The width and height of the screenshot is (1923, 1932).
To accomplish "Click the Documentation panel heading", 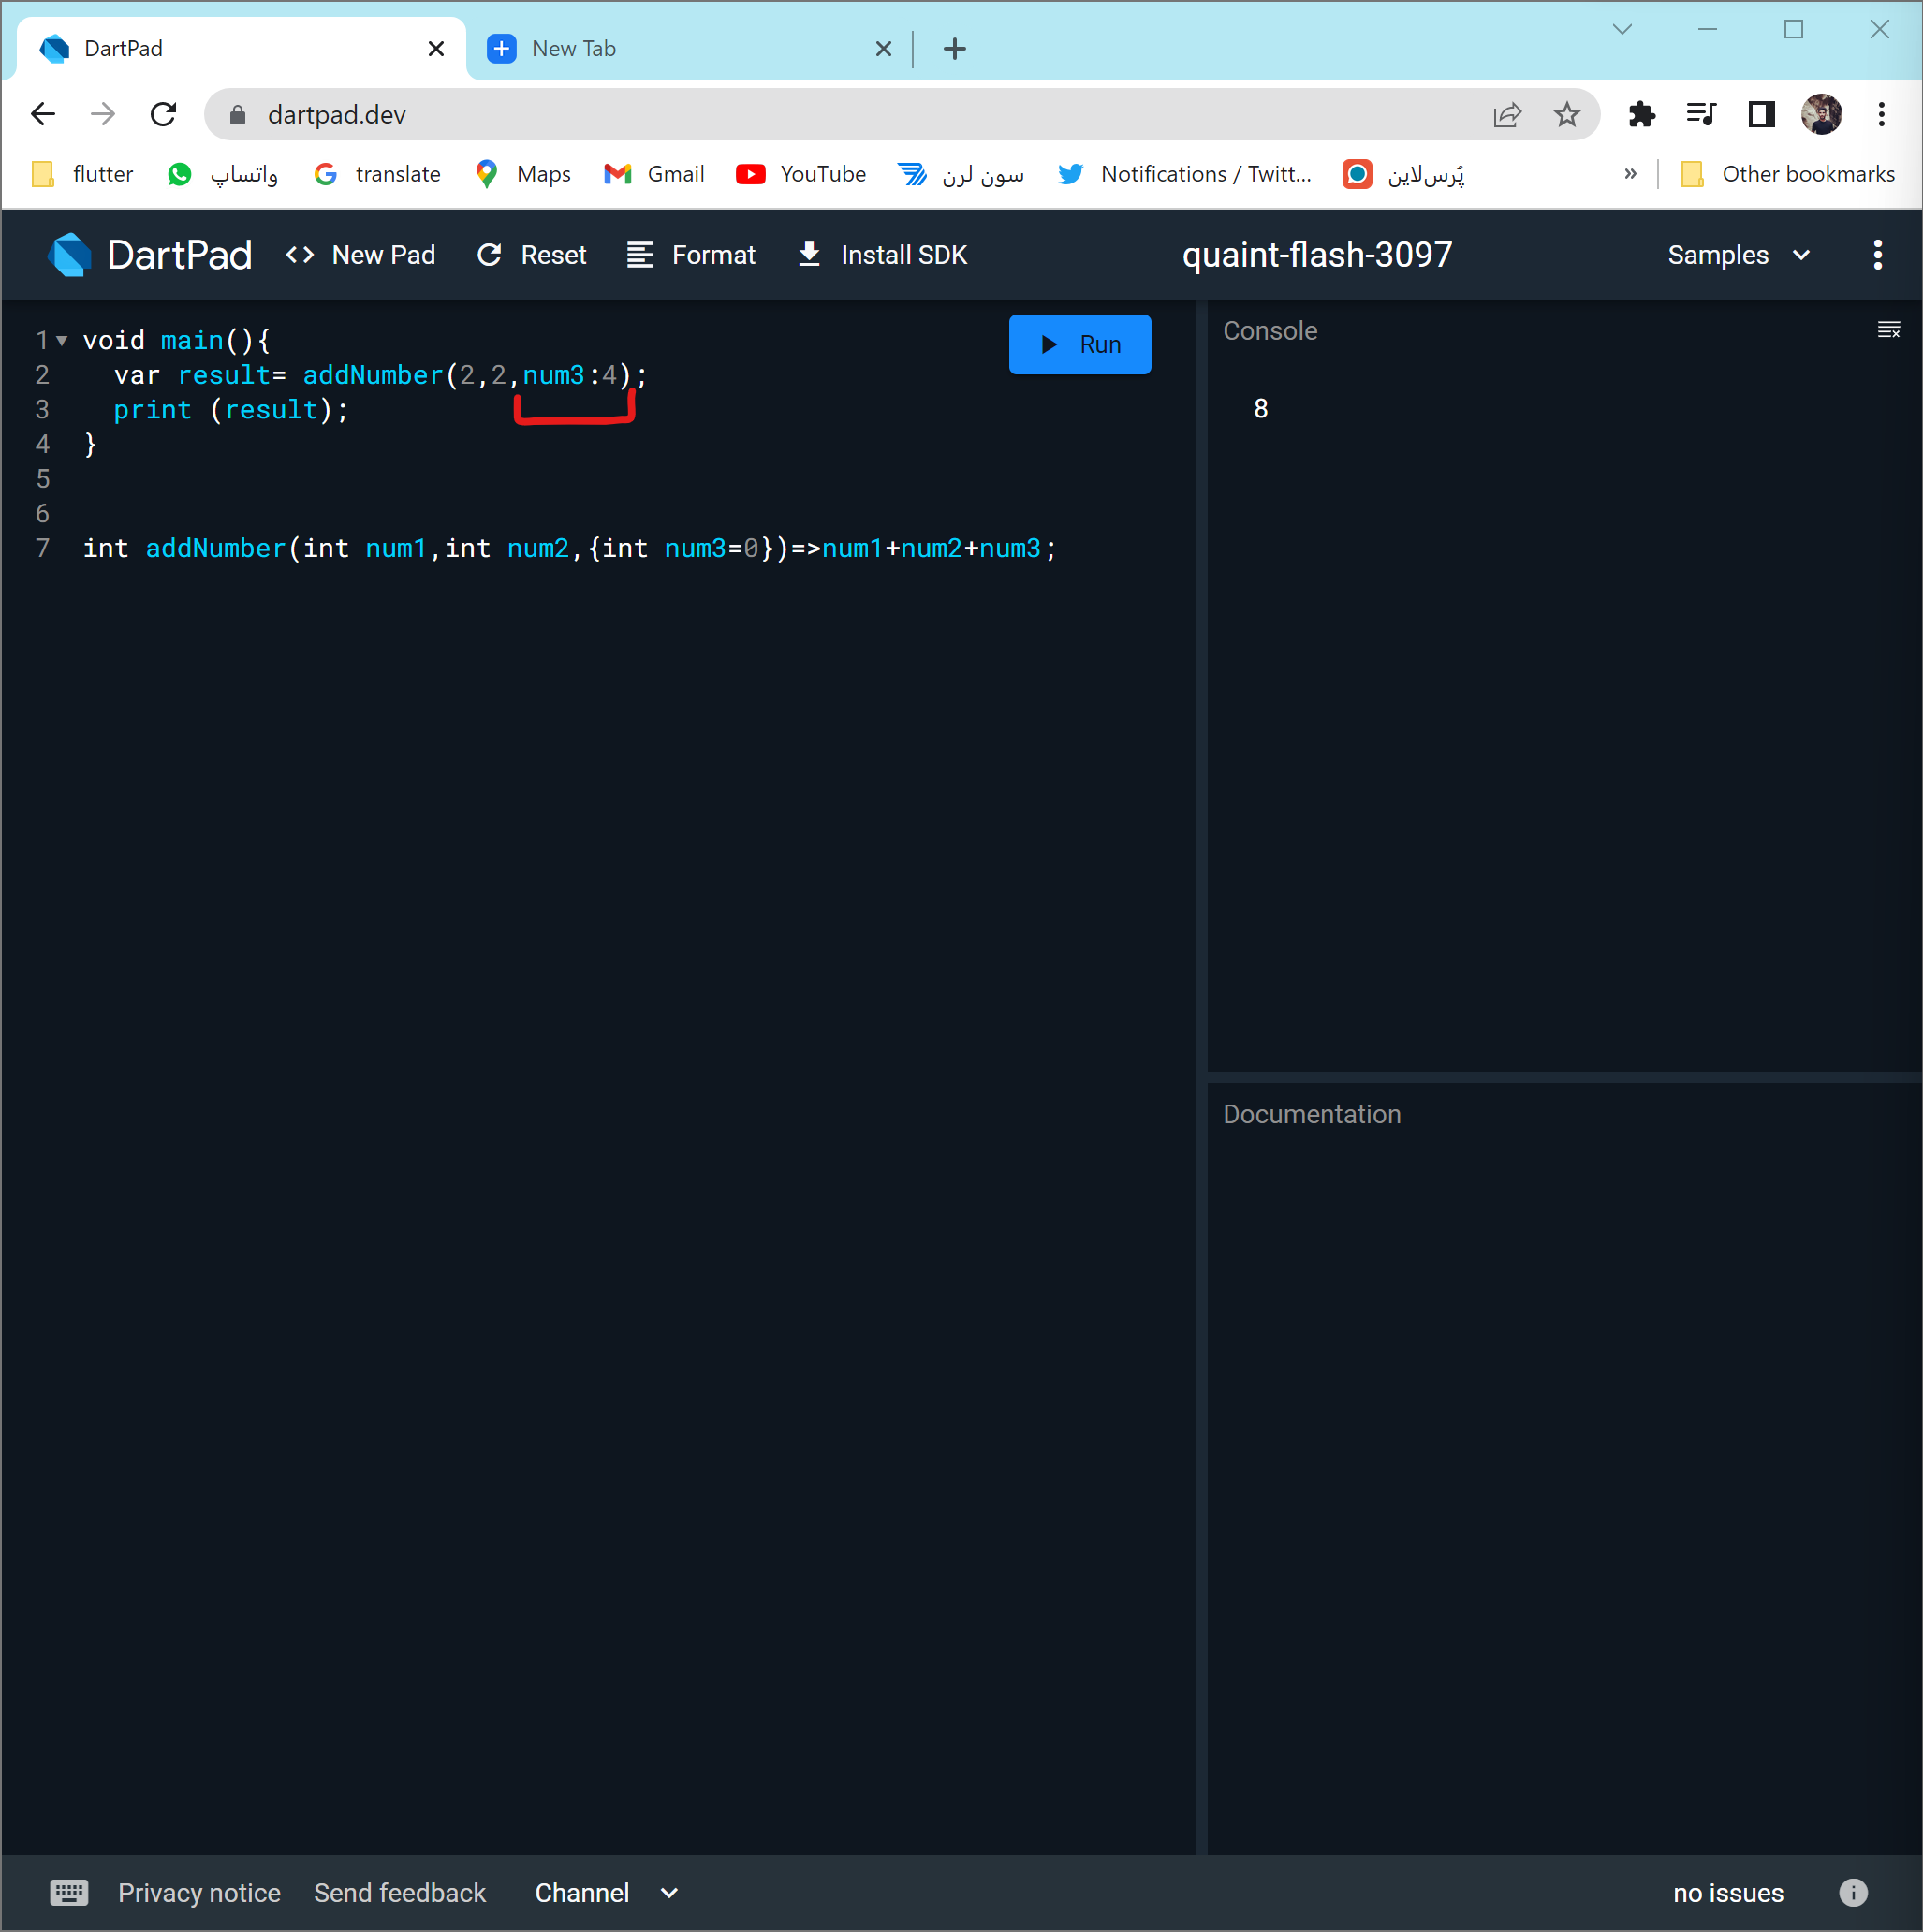I will (1312, 1114).
